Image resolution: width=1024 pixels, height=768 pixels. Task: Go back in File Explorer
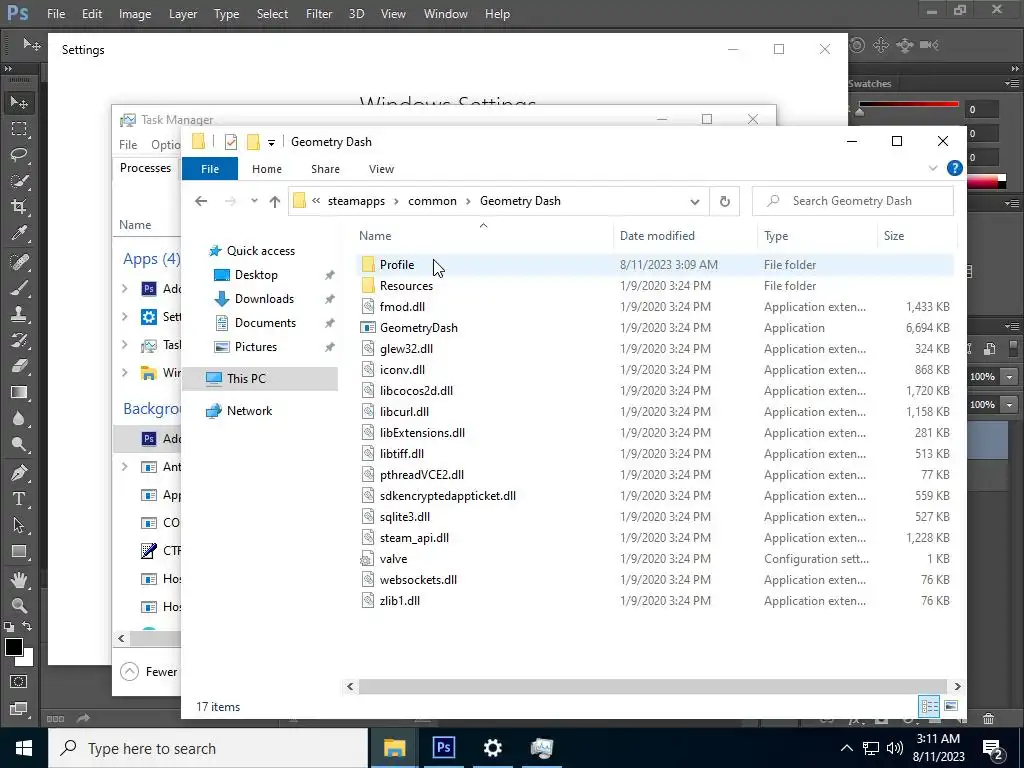(x=201, y=201)
